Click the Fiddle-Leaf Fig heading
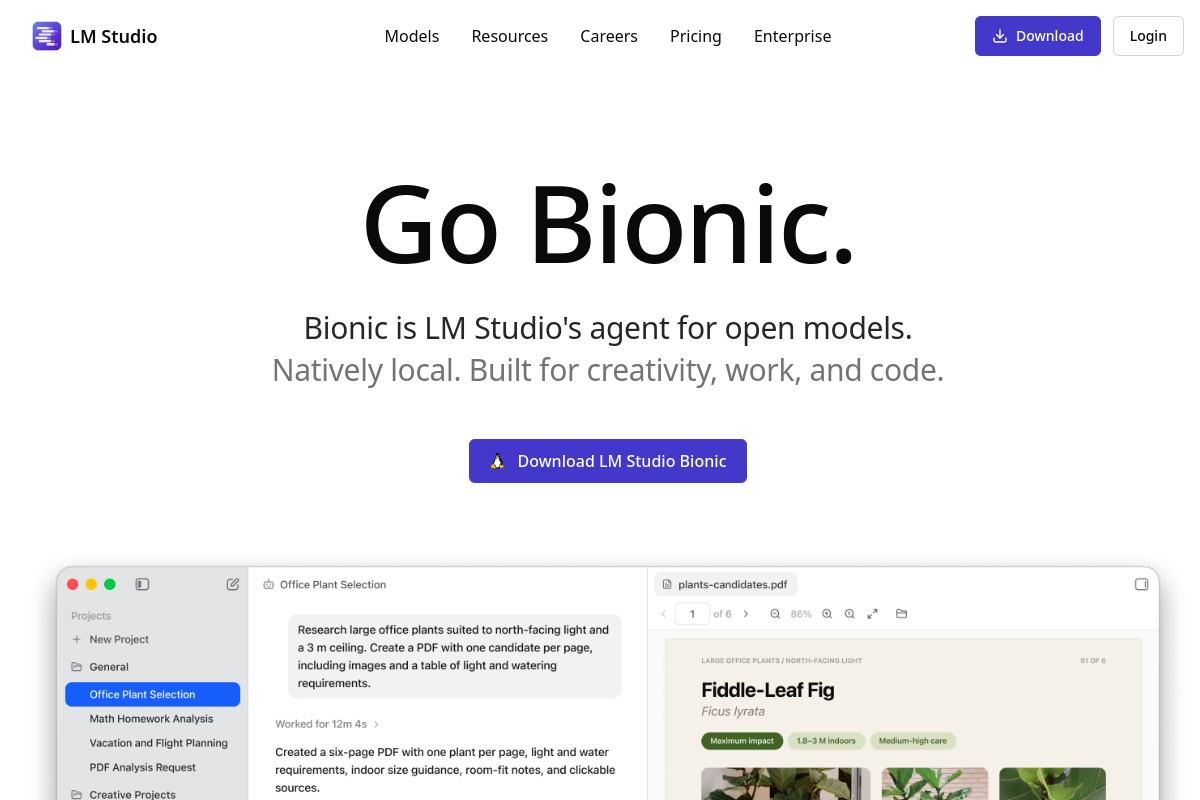 [768, 690]
